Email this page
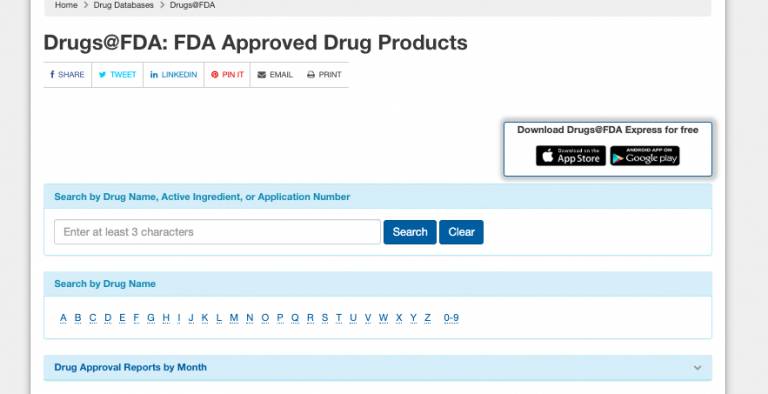Image resolution: width=768 pixels, height=394 pixels. click(275, 75)
